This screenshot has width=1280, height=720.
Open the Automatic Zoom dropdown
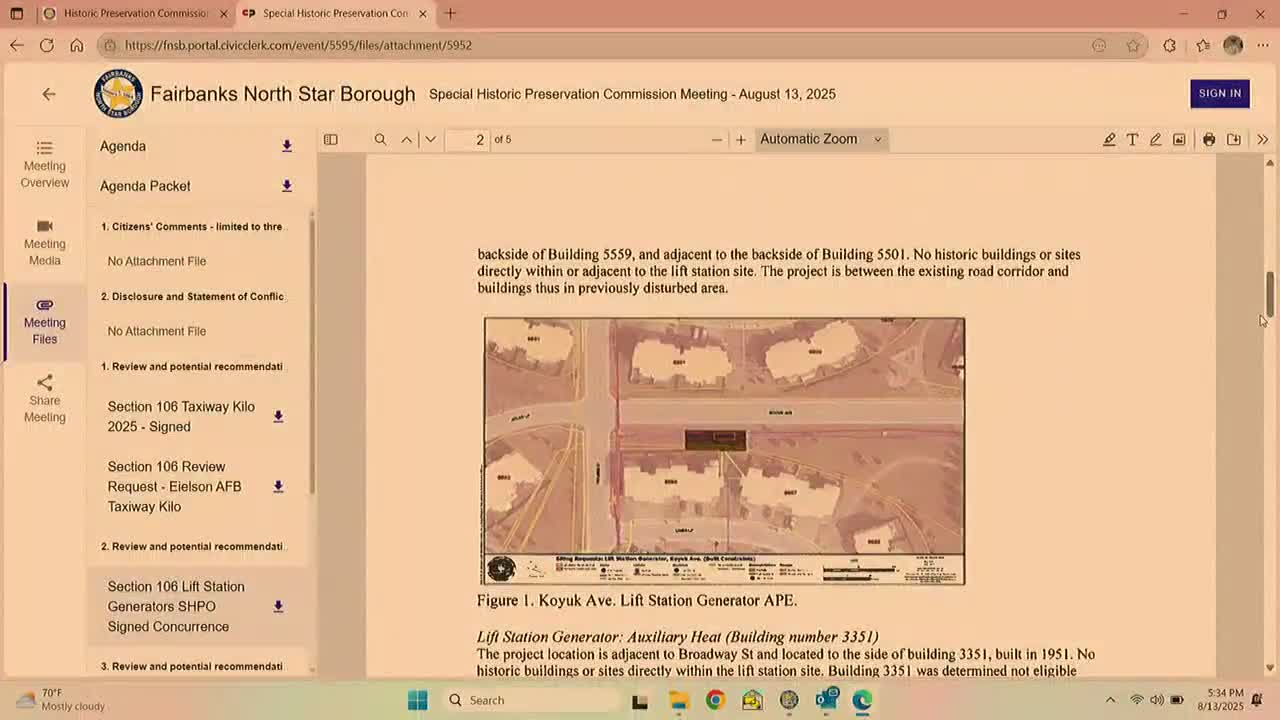[x=820, y=139]
